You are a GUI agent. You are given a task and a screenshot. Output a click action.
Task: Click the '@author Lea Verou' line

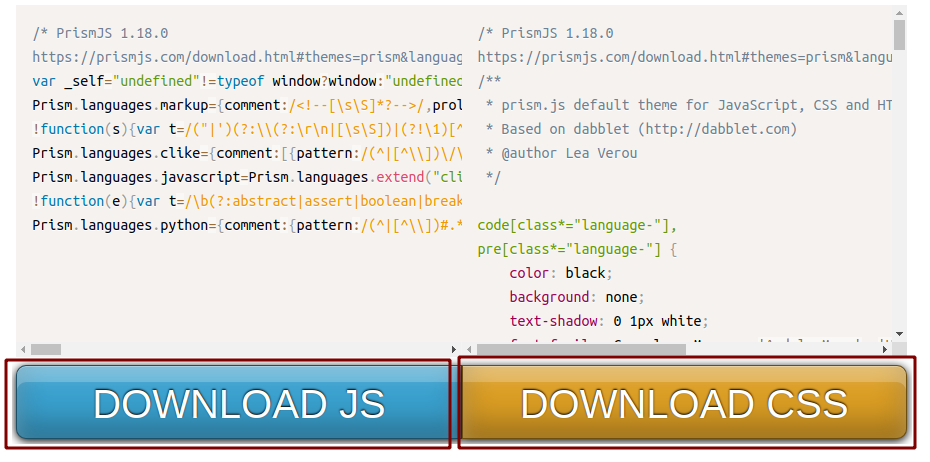click(561, 153)
